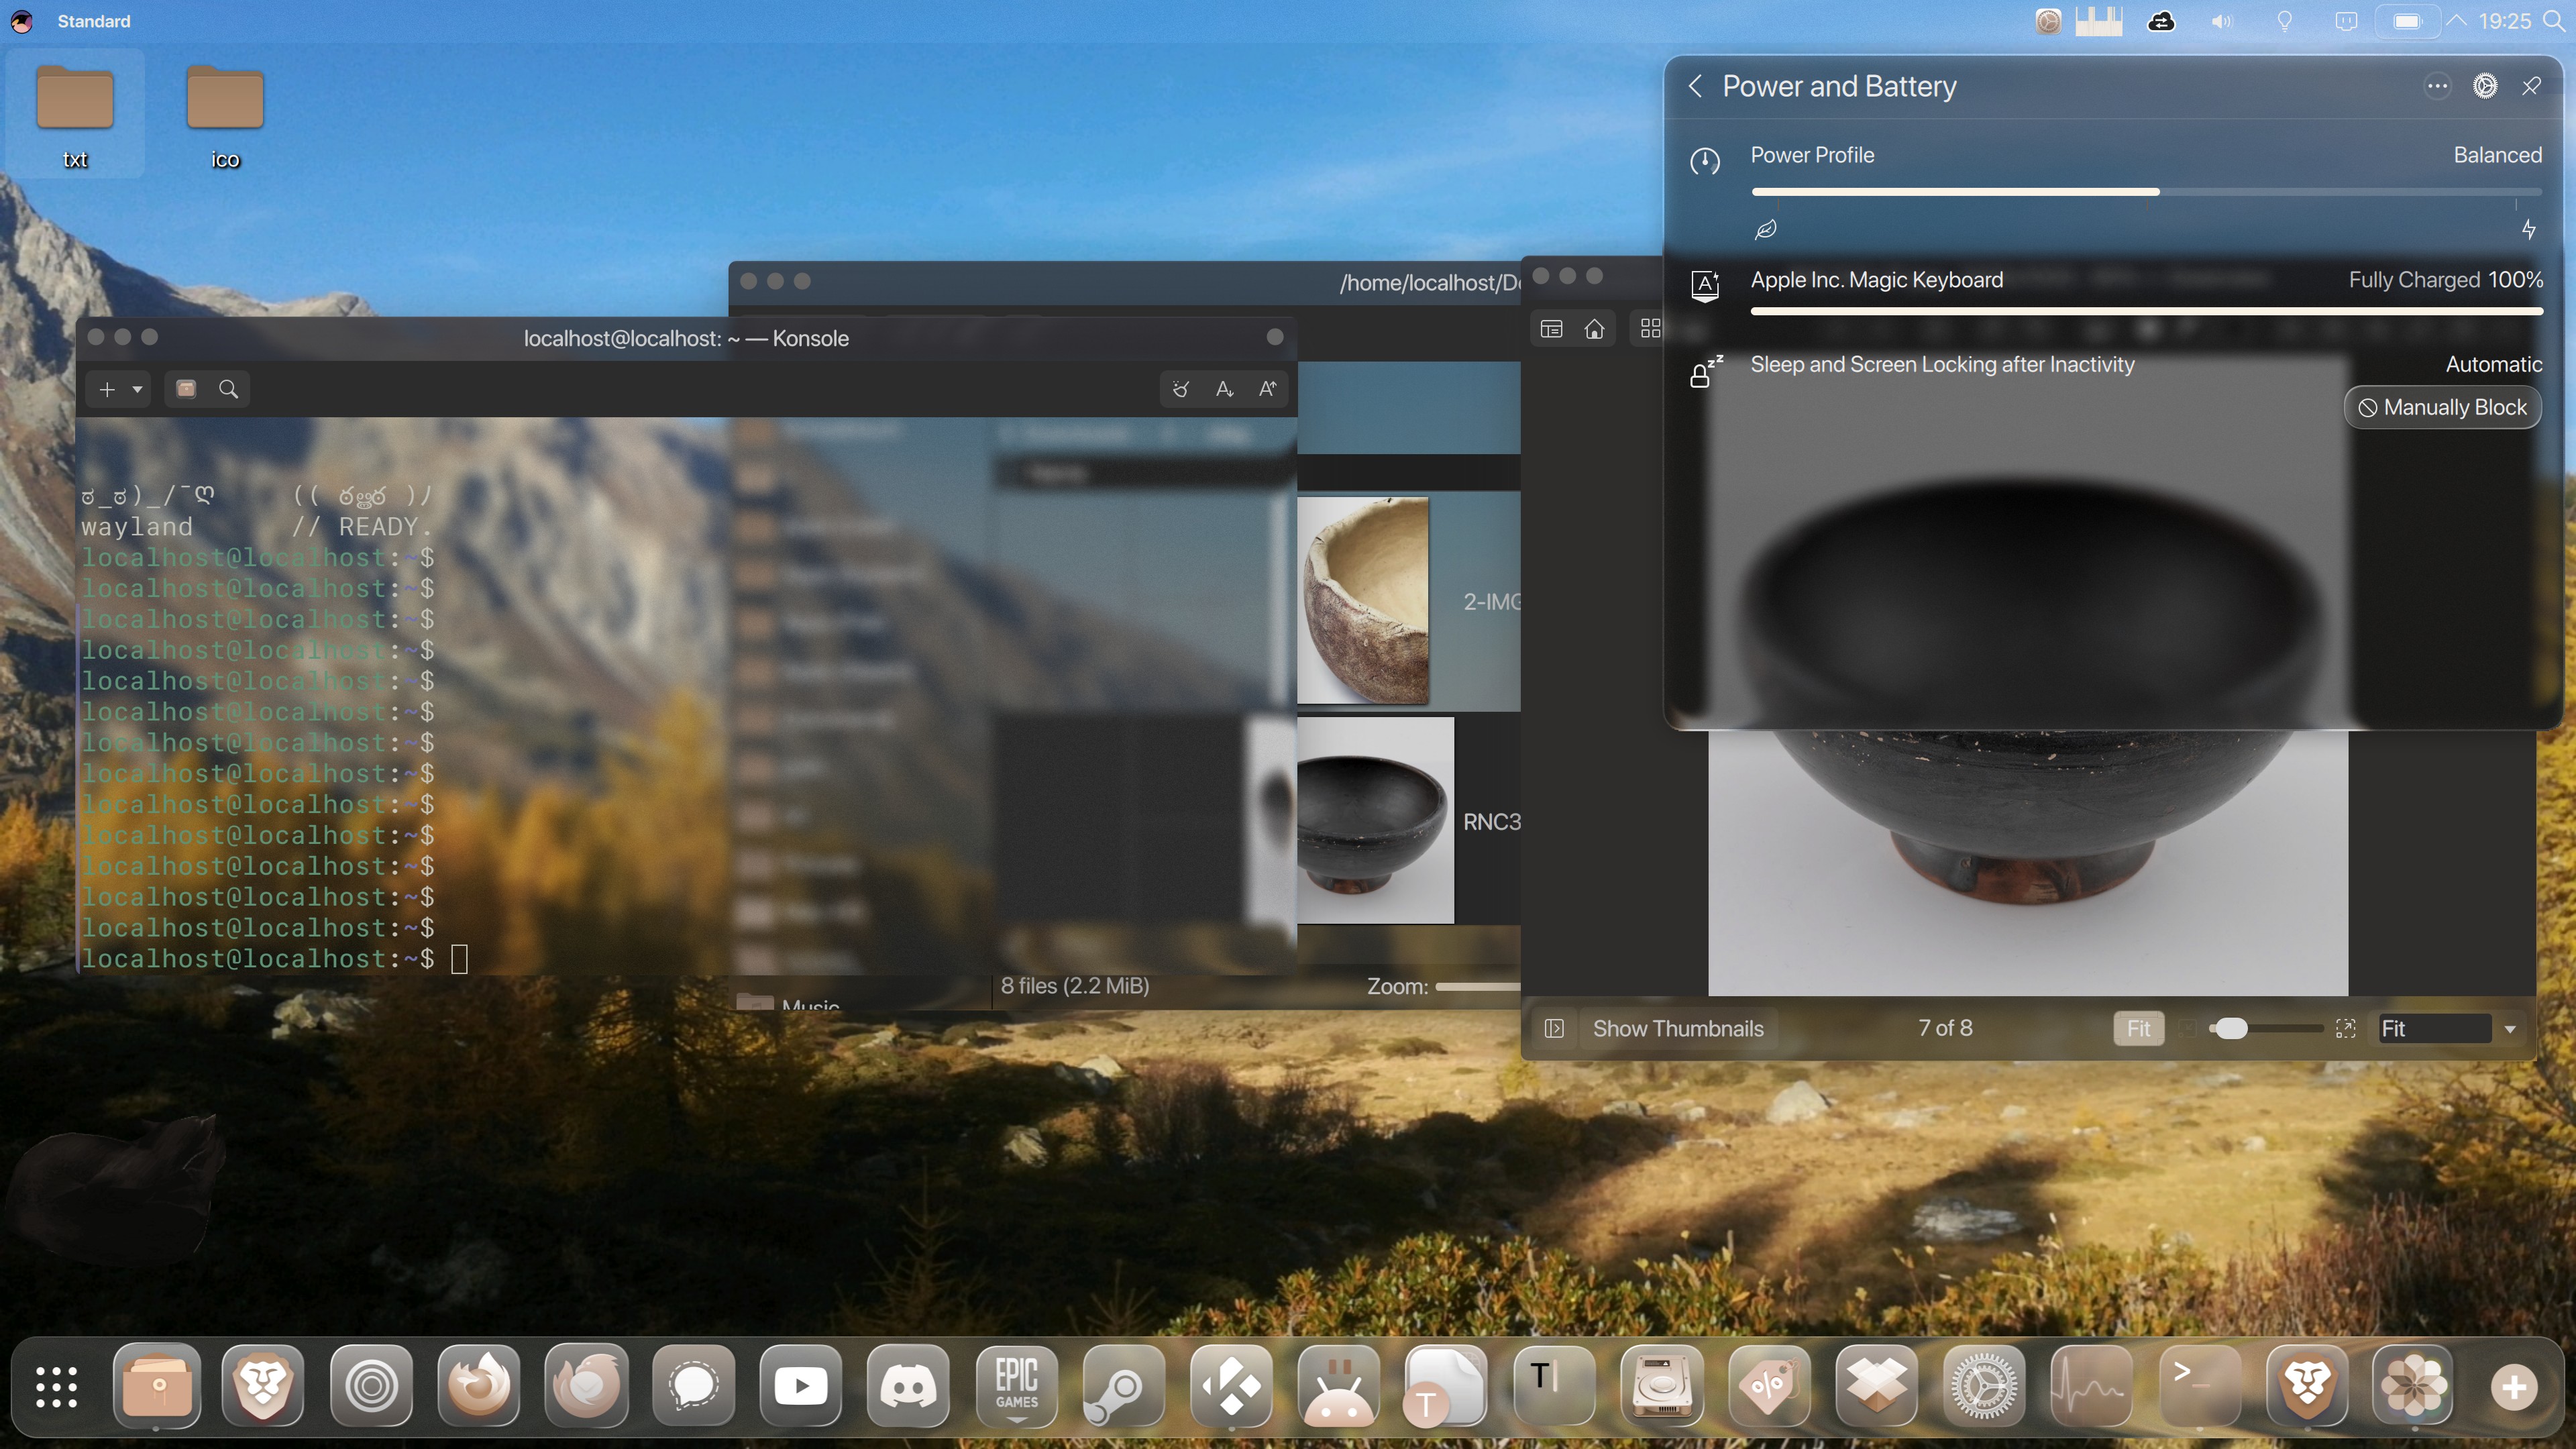Toggle the image viewer's browse grid view icon
The image size is (2576, 1449).
click(x=1650, y=328)
